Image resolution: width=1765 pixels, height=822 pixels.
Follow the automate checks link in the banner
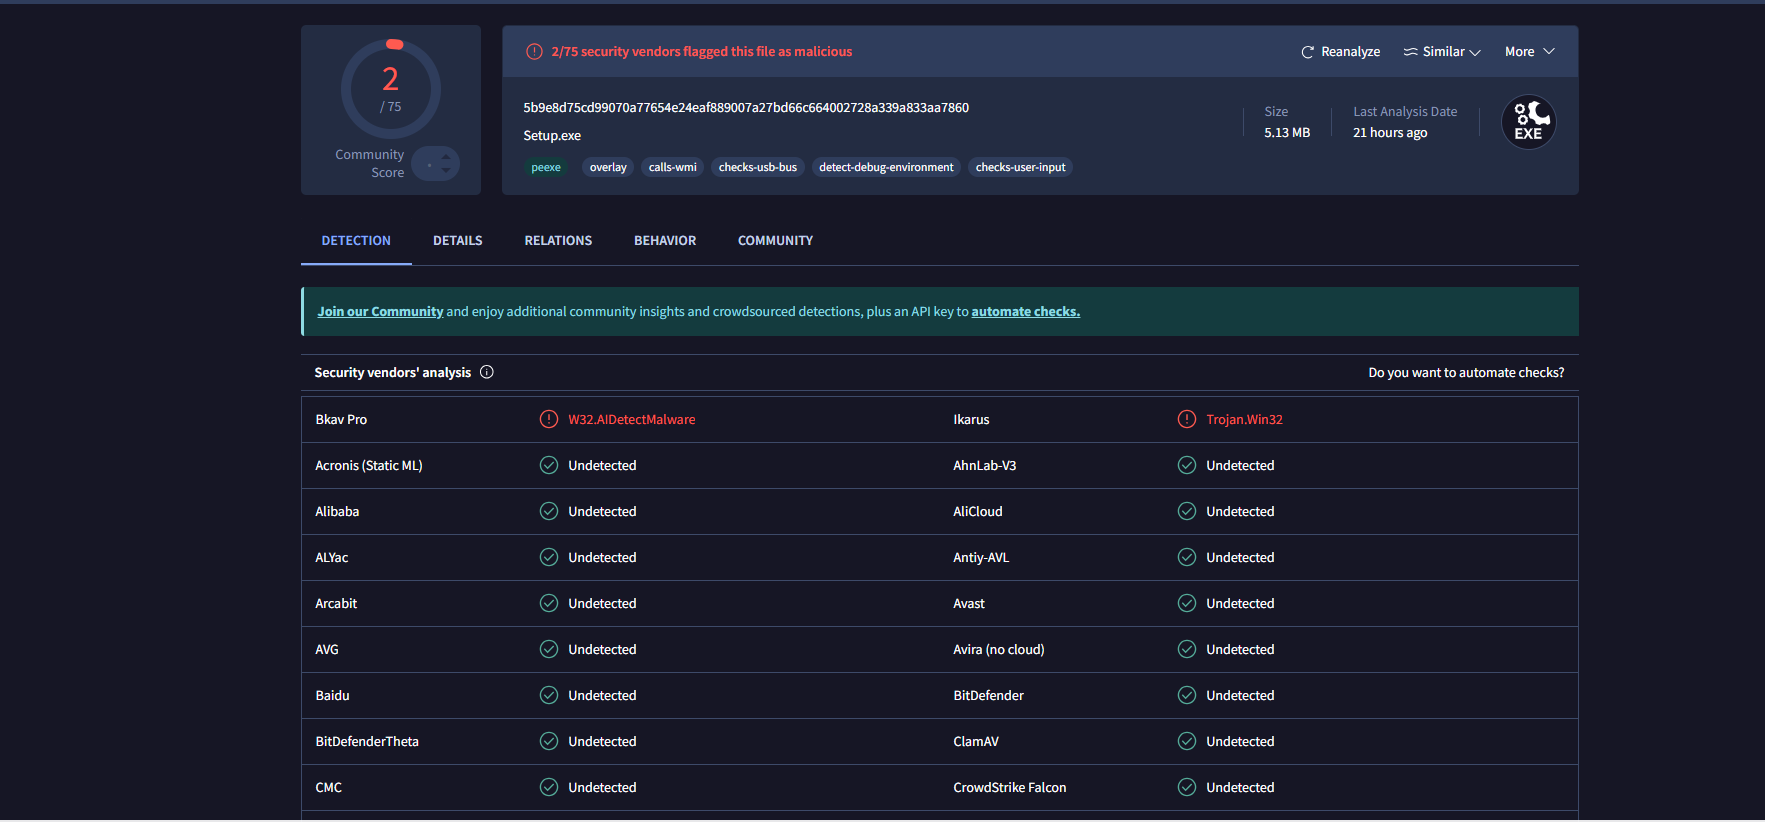1025,312
